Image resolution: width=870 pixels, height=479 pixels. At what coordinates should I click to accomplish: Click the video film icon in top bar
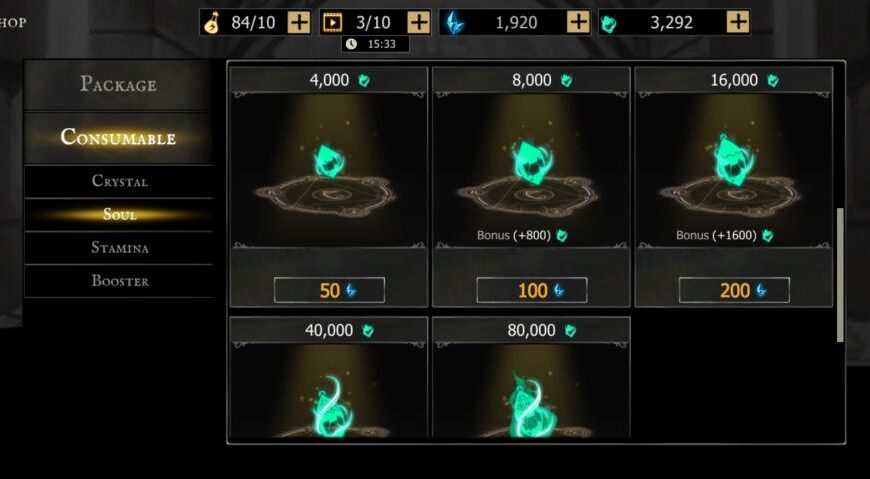(x=332, y=23)
